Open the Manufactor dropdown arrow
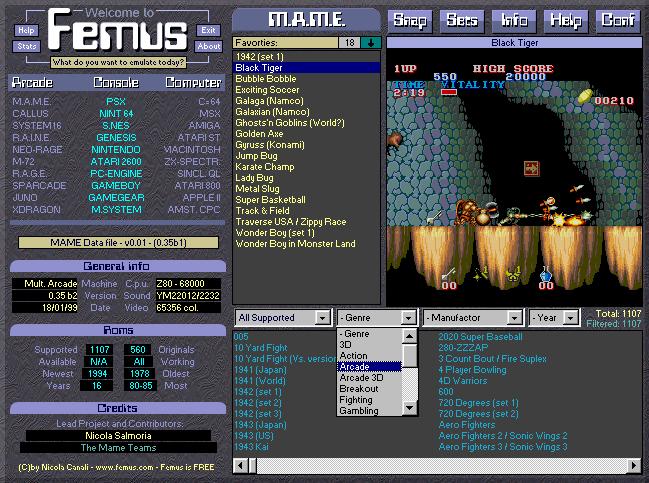This screenshot has width=649, height=483. coord(514,318)
